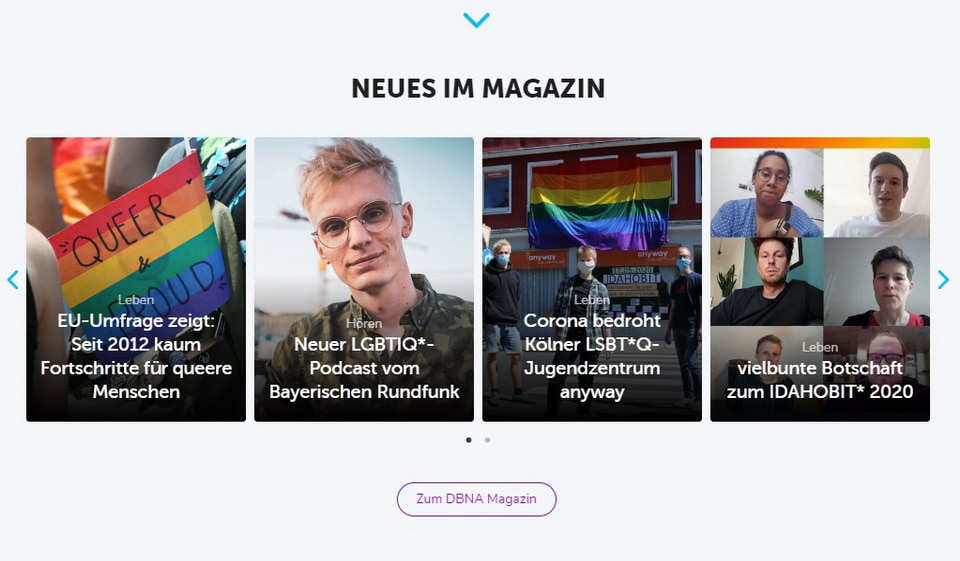Click Leben label on IDAHOBIT card

click(820, 347)
